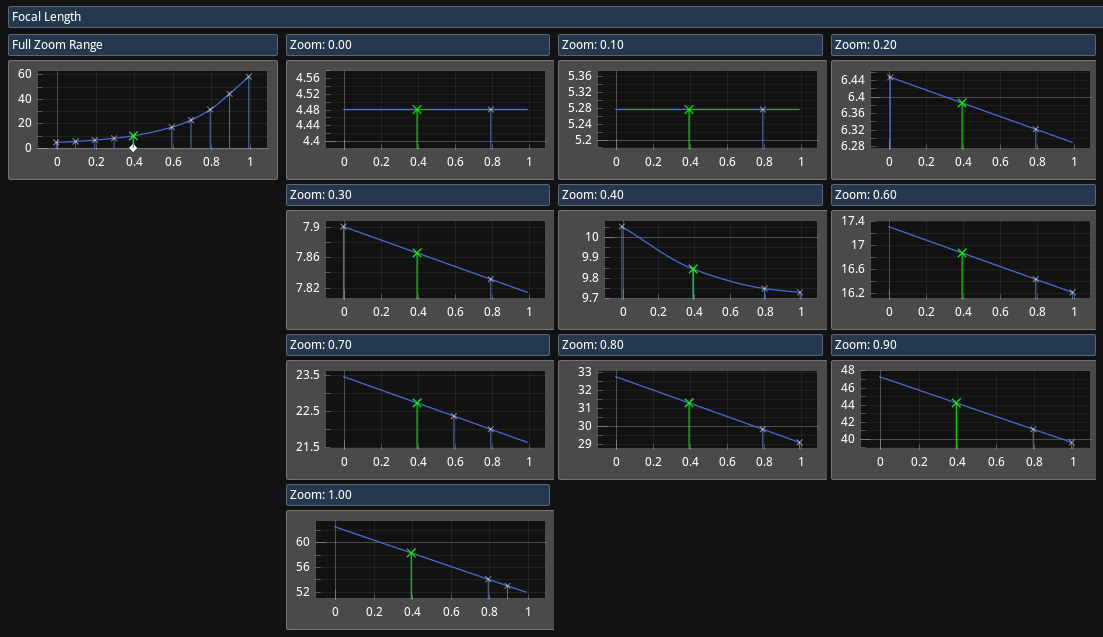Select the Zoom: 0.20 panel header
This screenshot has width=1103, height=637.
tap(963, 45)
